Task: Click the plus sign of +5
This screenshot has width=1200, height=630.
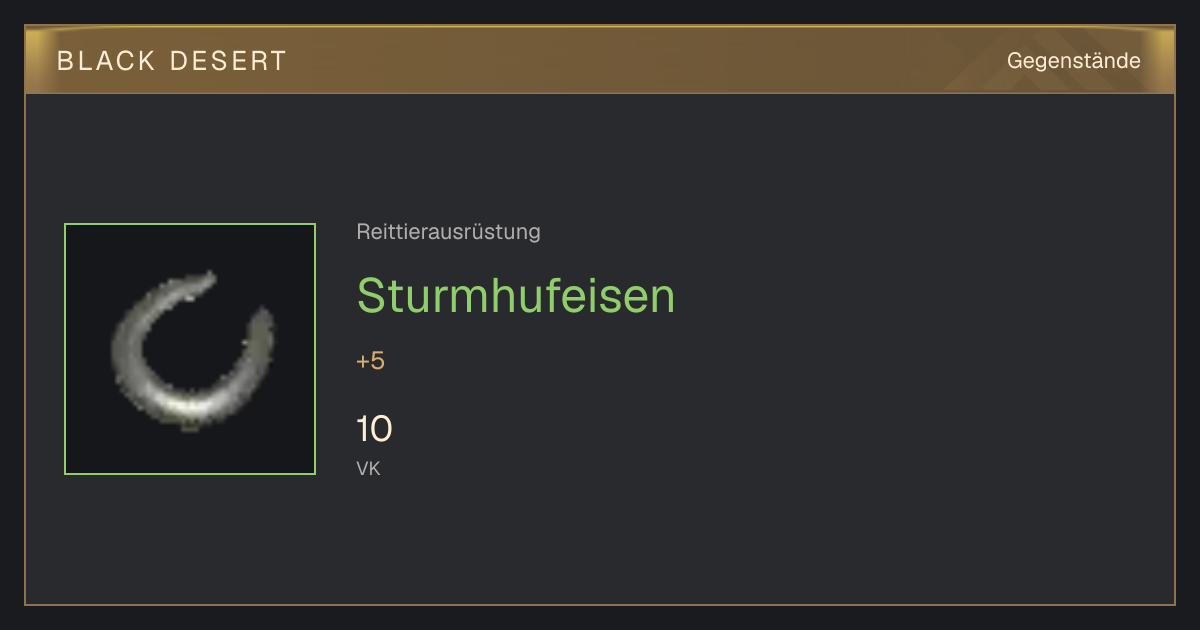Action: click(363, 362)
